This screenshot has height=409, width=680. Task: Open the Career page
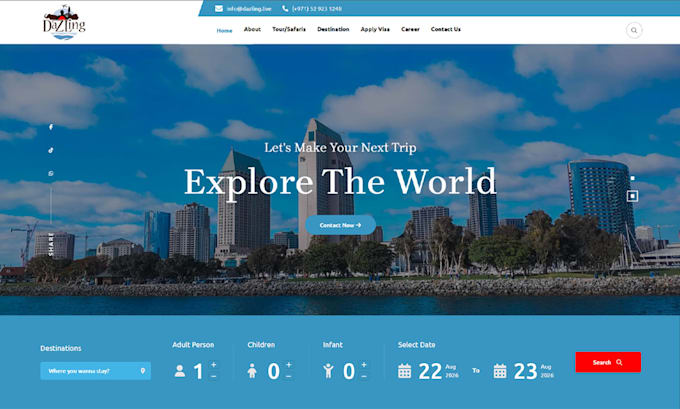[410, 29]
